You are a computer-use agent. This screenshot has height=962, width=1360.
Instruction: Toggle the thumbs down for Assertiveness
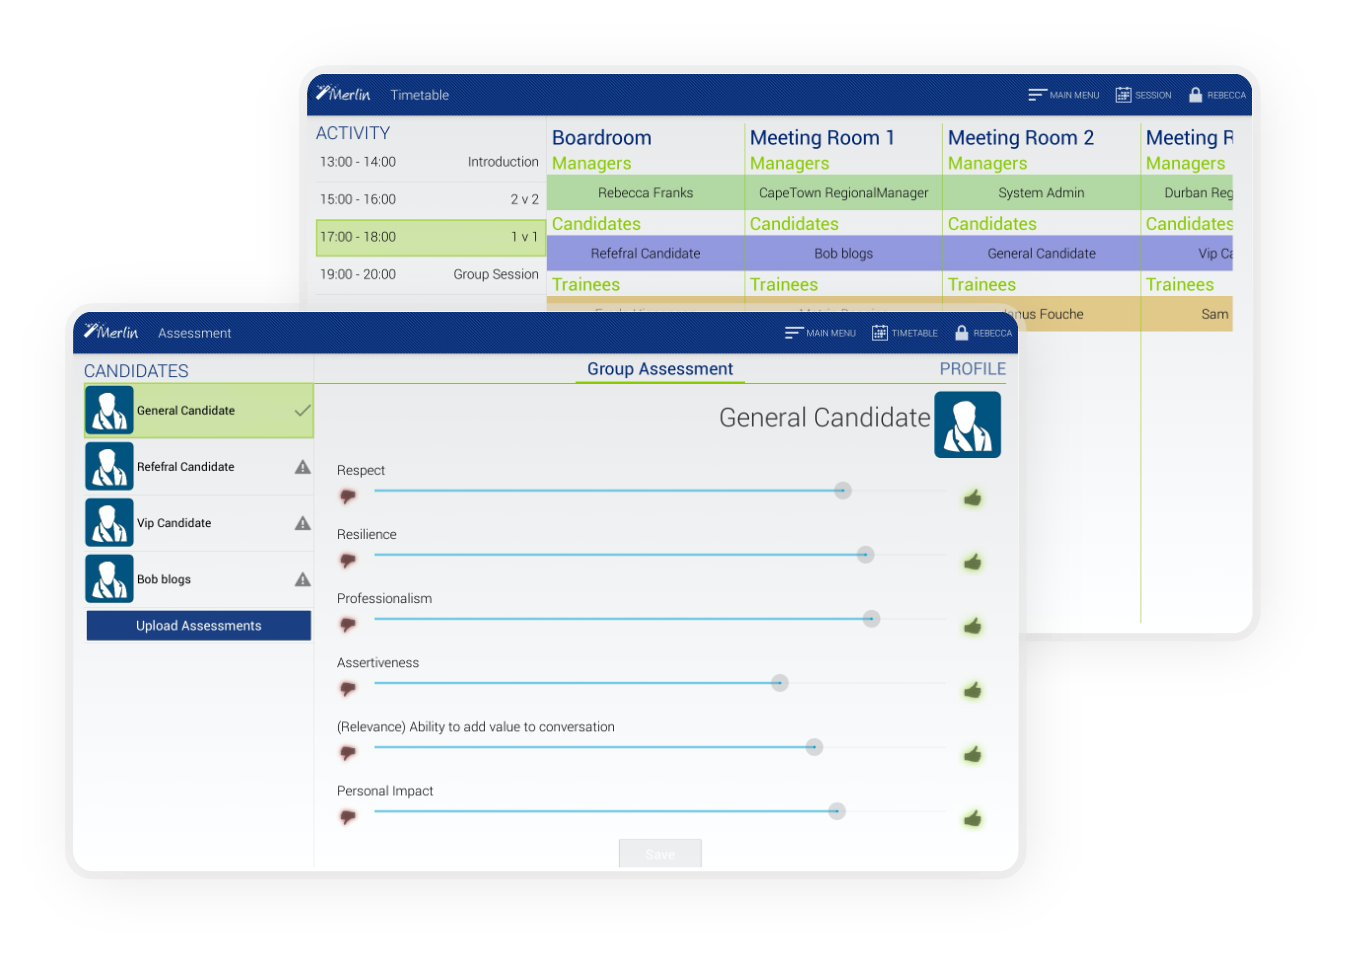[348, 689]
